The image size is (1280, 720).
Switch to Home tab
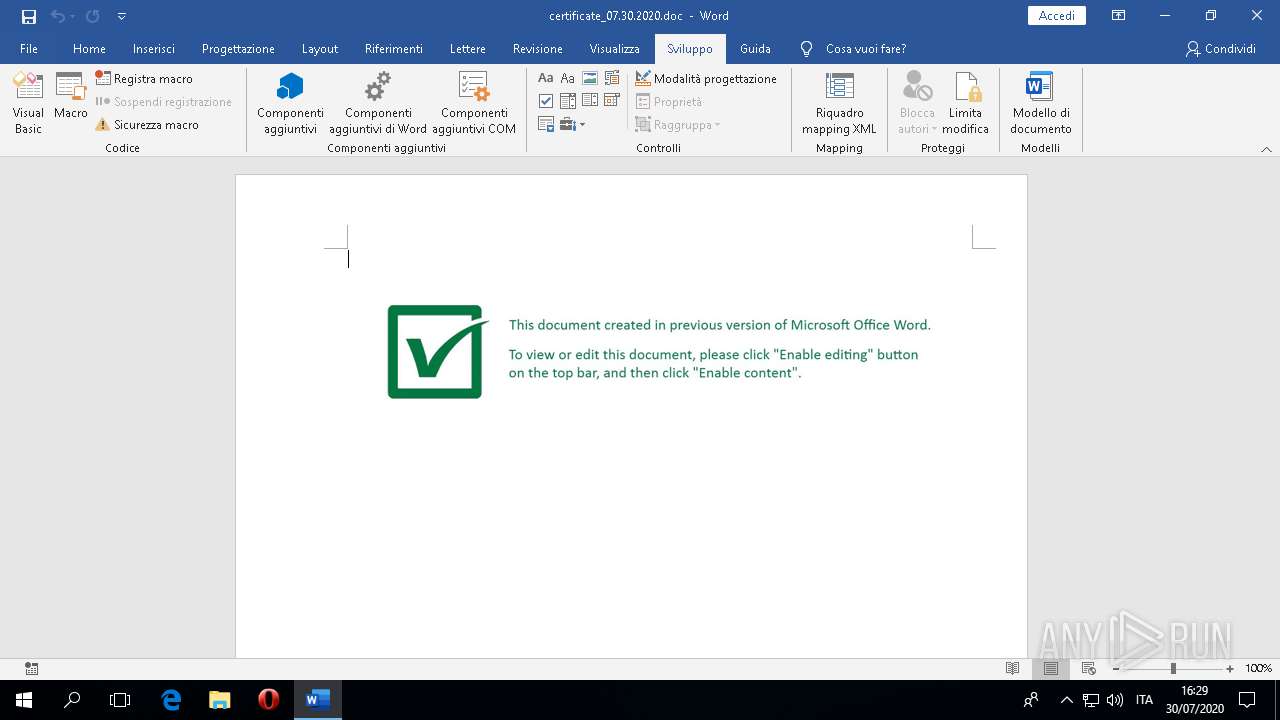point(89,49)
